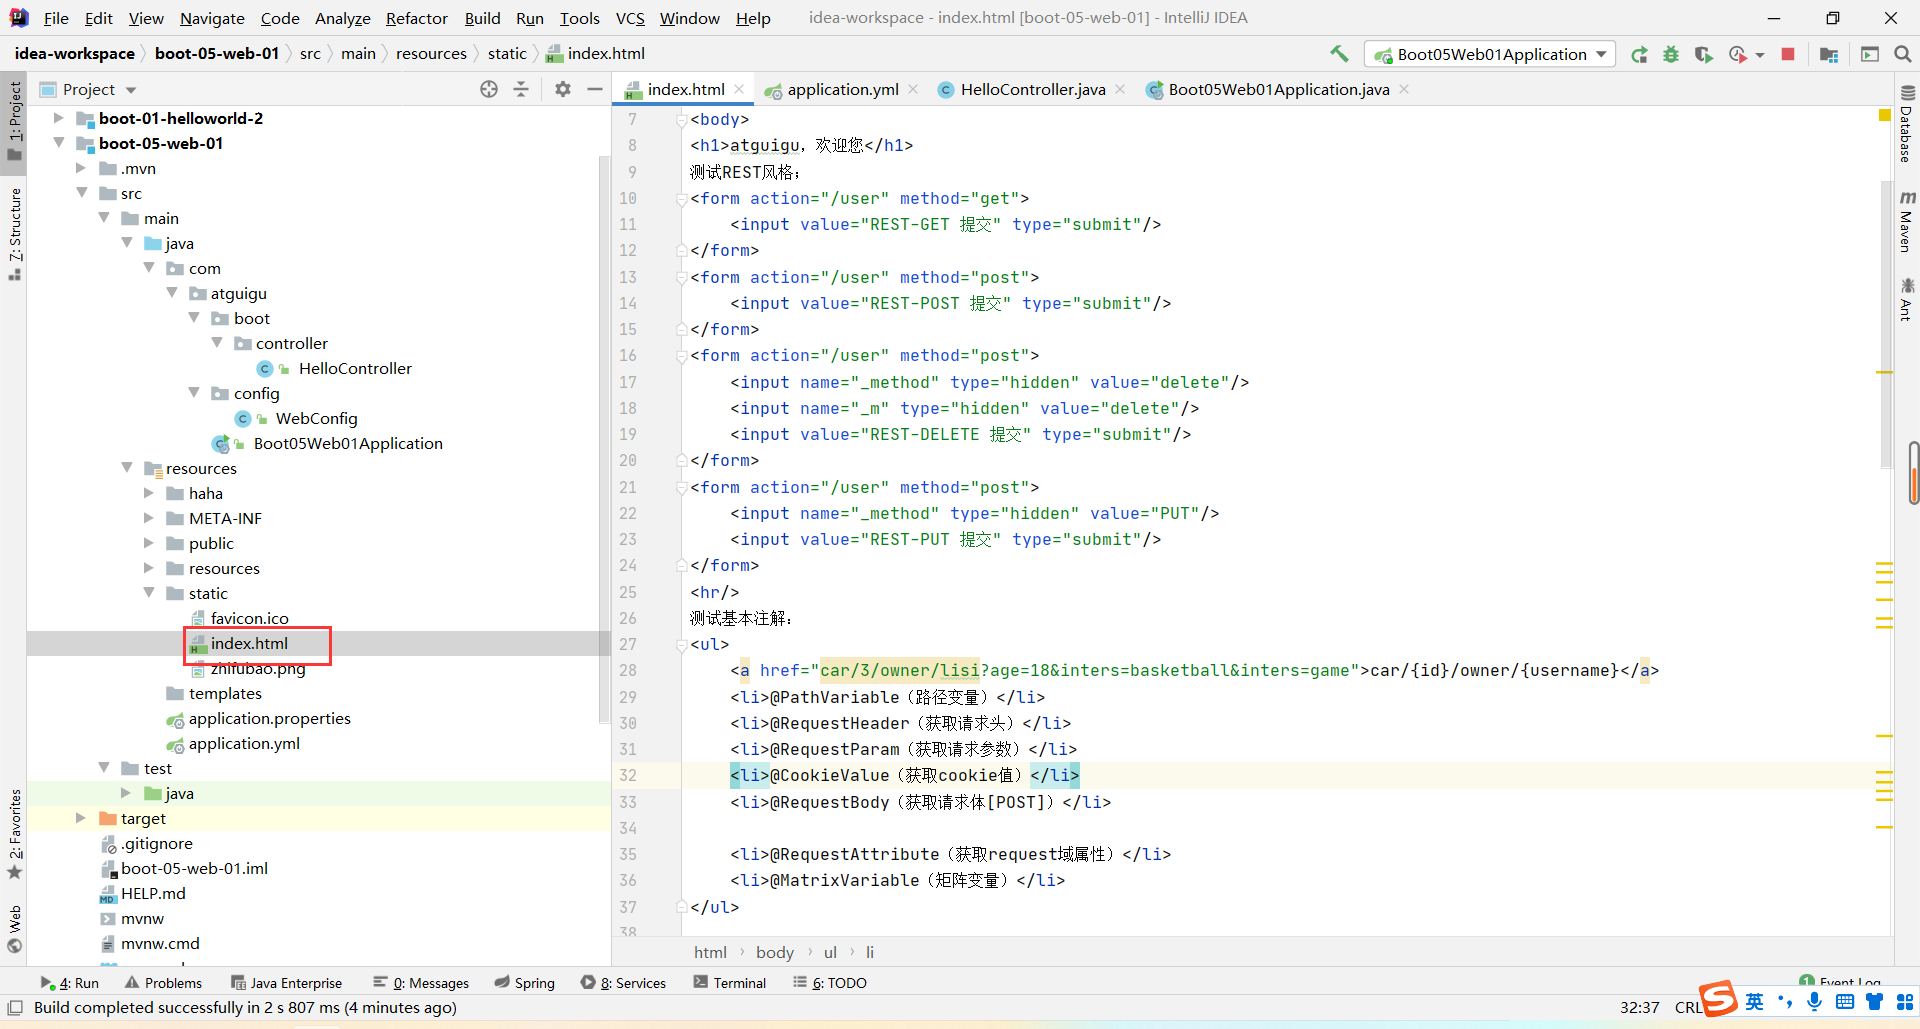Collapse the static folder node
This screenshot has width=1920, height=1029.
pos(149,593)
